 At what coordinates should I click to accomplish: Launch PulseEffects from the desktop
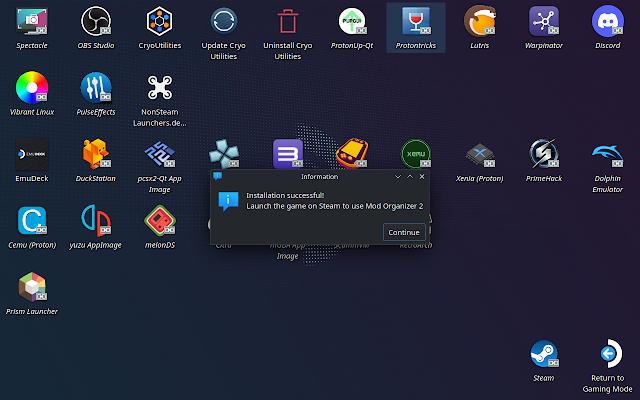pos(96,87)
